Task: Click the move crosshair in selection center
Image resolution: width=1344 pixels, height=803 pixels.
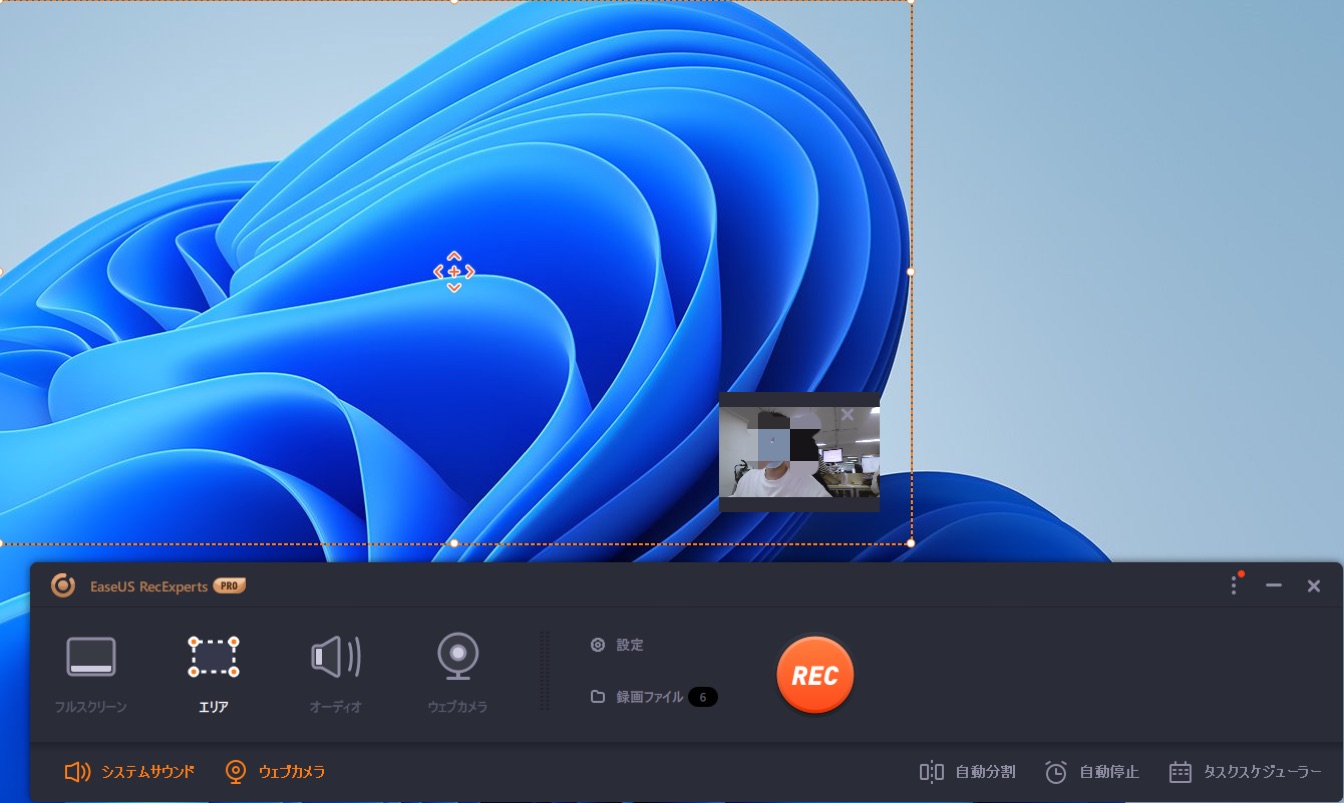Action: click(454, 272)
